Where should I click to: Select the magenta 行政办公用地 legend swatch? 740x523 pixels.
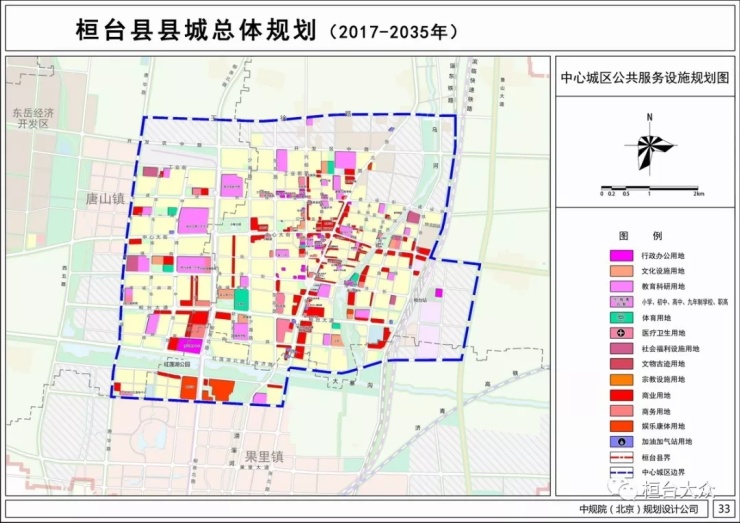click(x=620, y=255)
